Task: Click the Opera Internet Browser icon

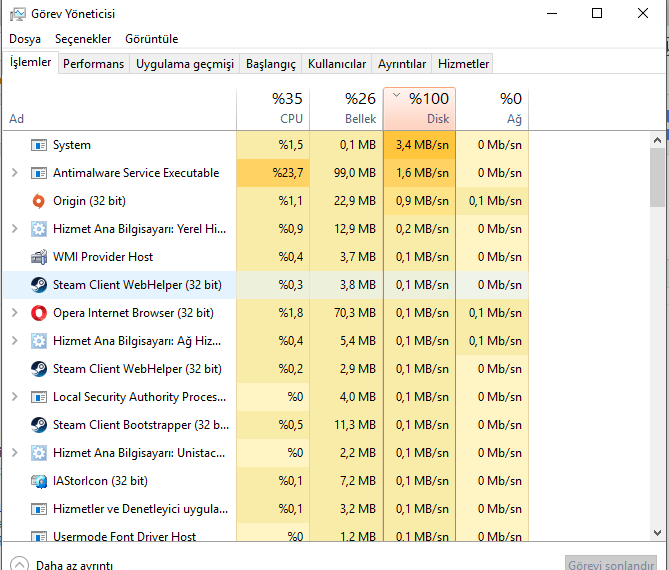Action: click(39, 313)
